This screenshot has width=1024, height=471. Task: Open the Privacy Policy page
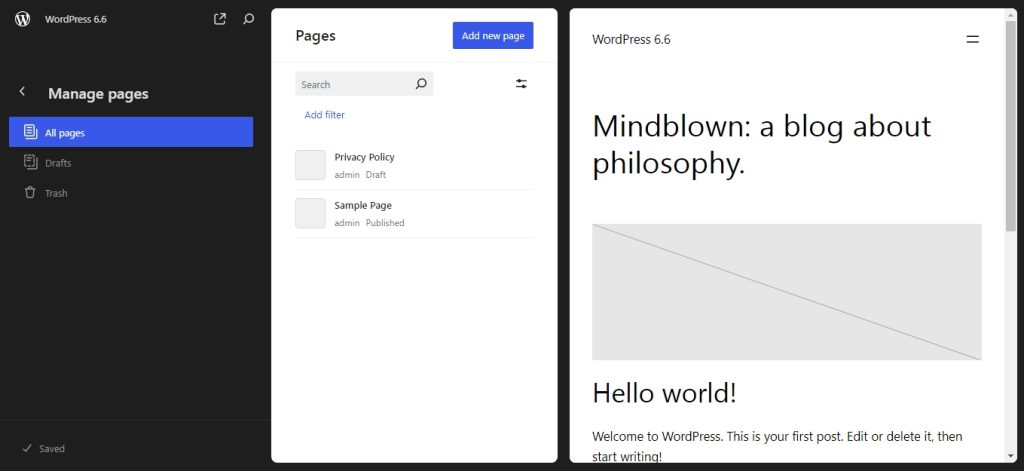pos(364,157)
